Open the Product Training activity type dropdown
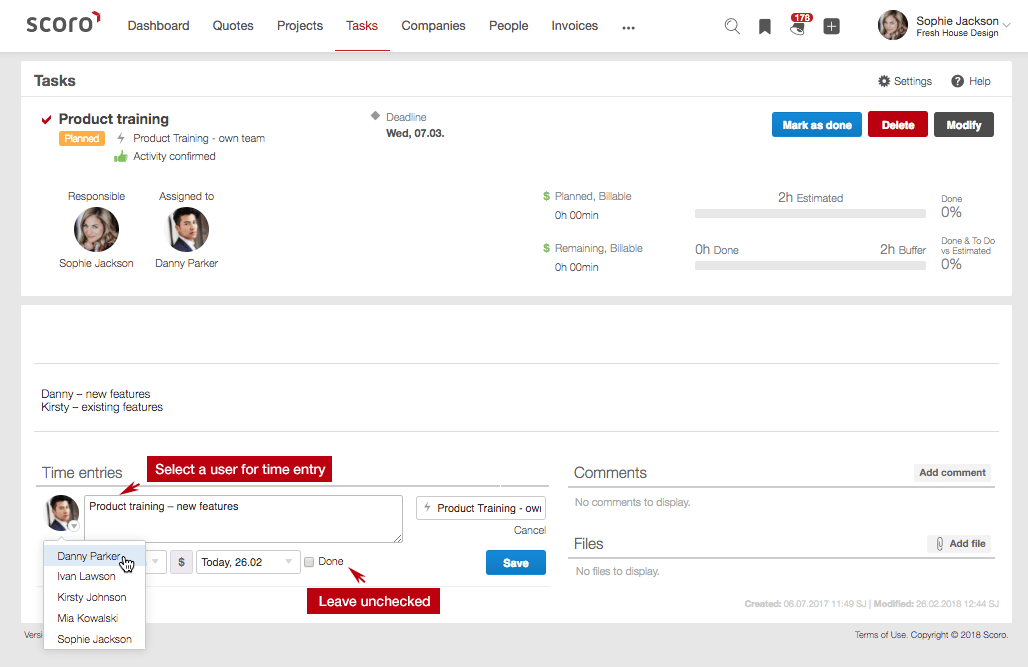The height and width of the screenshot is (667, 1028). click(x=481, y=508)
